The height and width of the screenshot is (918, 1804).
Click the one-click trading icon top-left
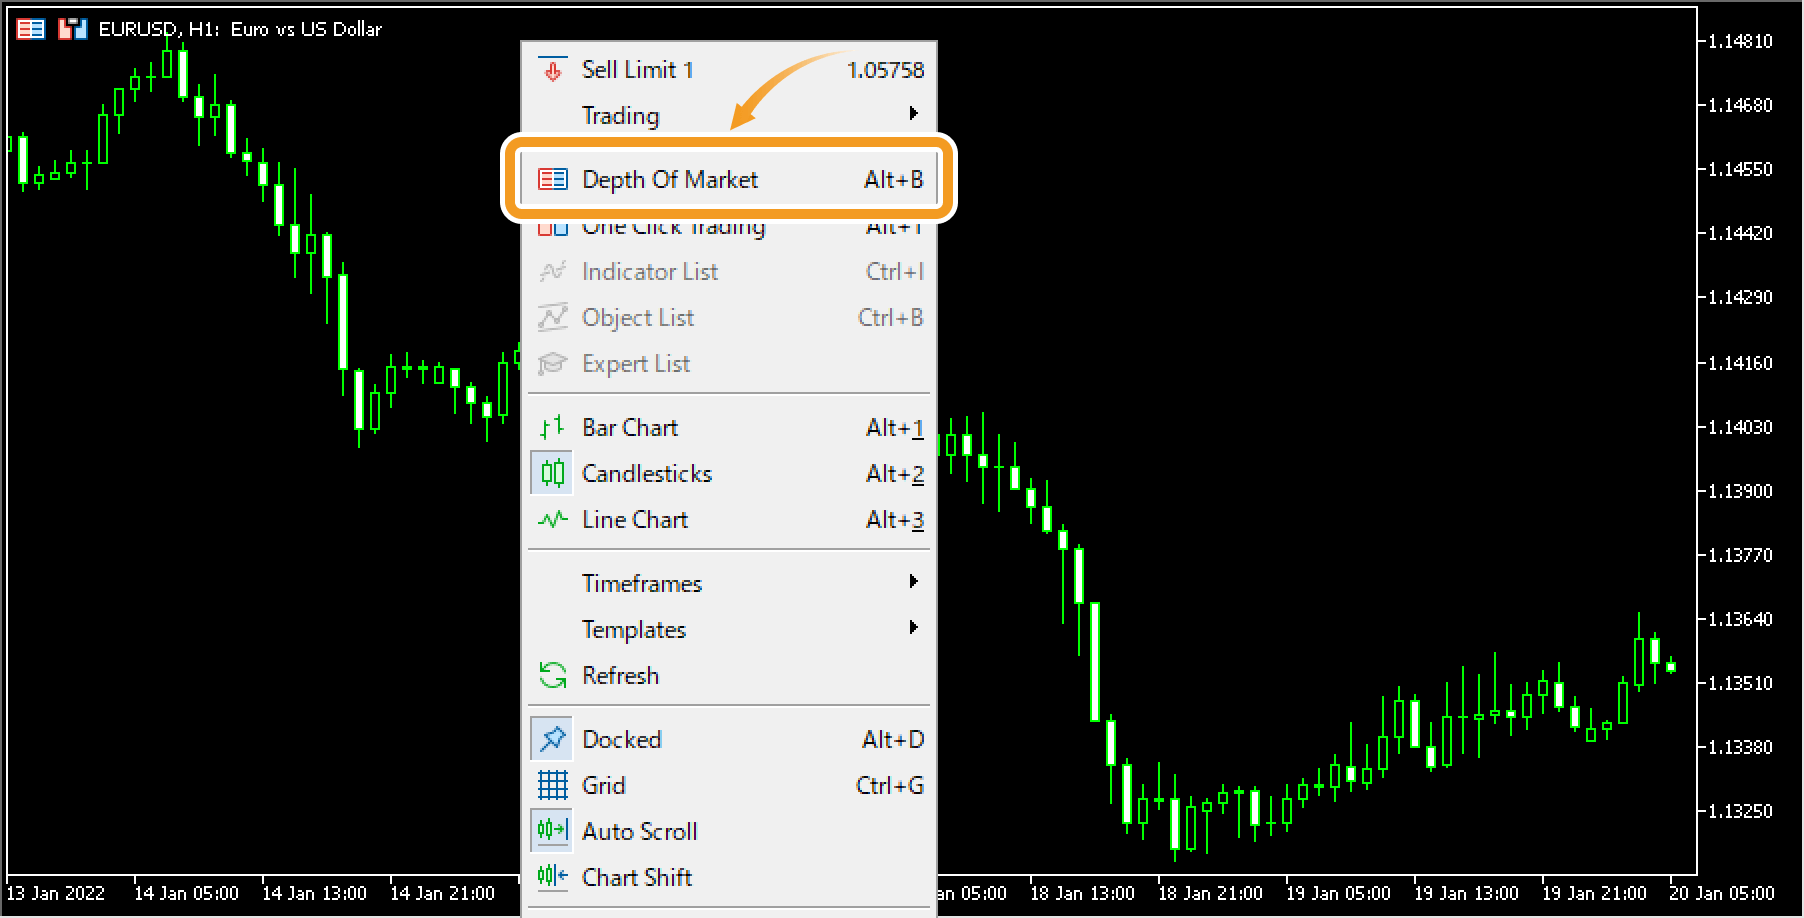click(70, 28)
